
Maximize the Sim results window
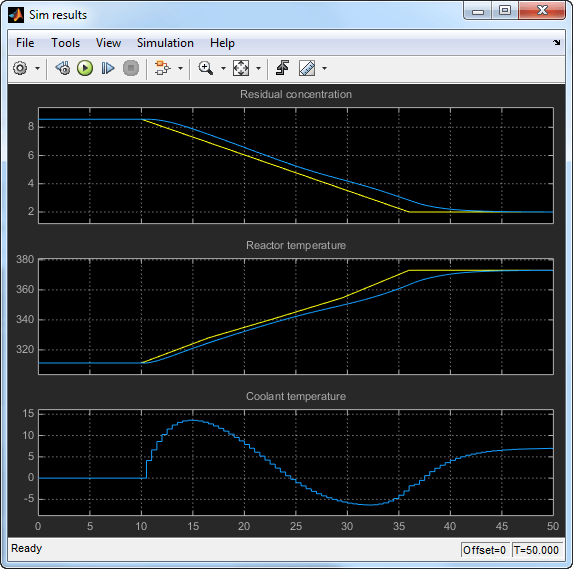(x=505, y=11)
